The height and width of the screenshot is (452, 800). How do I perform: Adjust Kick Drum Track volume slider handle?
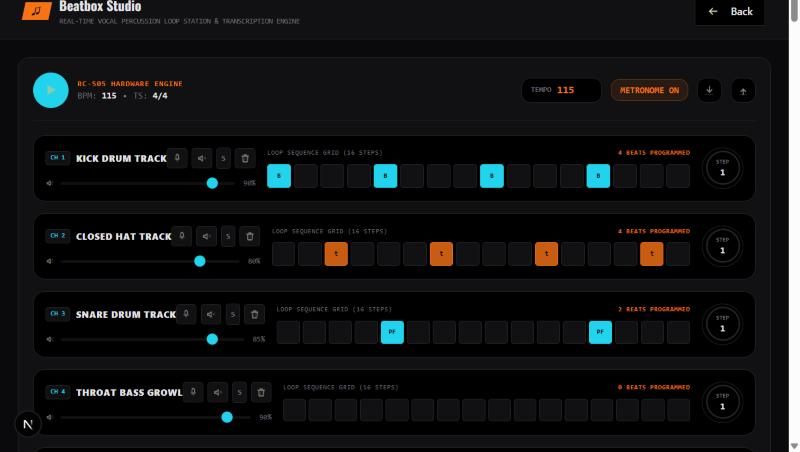212,183
